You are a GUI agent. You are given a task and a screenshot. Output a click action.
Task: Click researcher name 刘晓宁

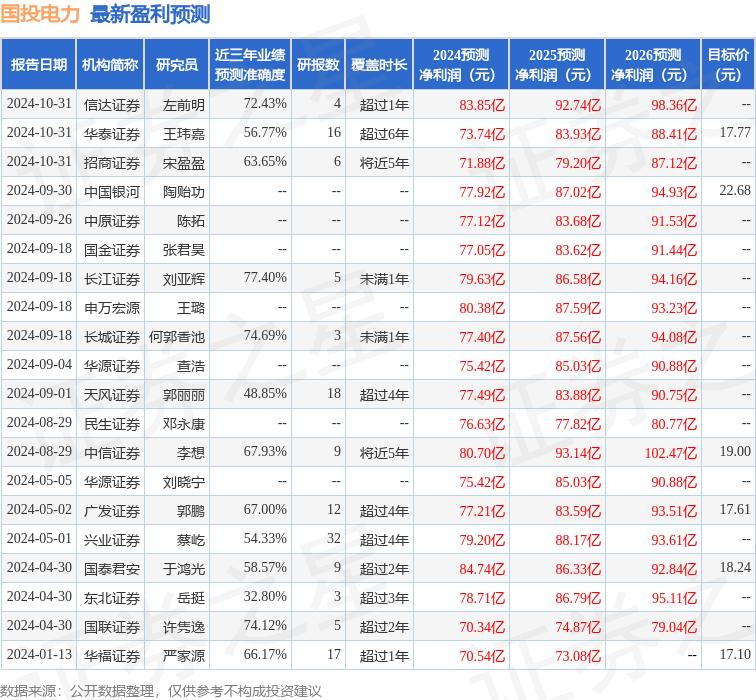183,481
